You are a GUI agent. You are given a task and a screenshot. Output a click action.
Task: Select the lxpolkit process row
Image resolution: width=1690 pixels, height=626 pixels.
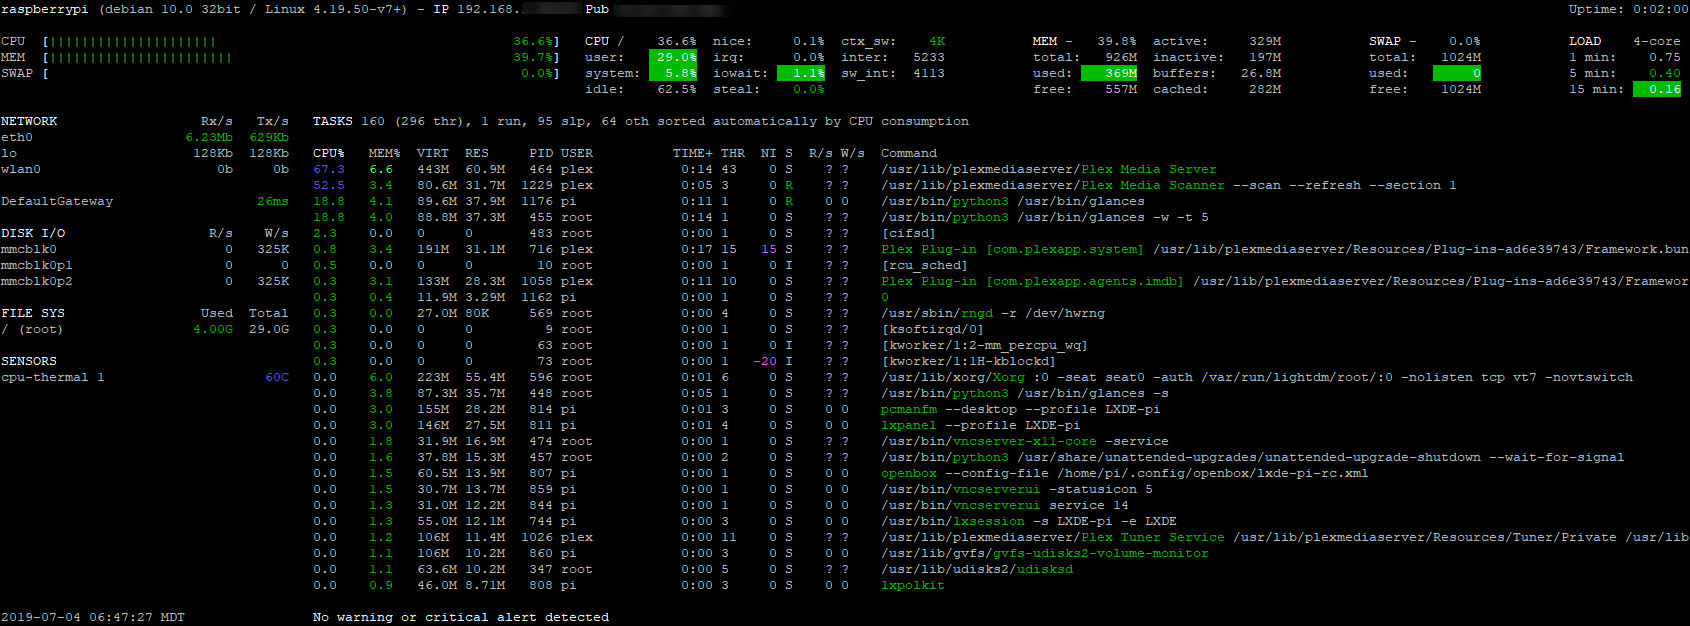tap(629, 586)
